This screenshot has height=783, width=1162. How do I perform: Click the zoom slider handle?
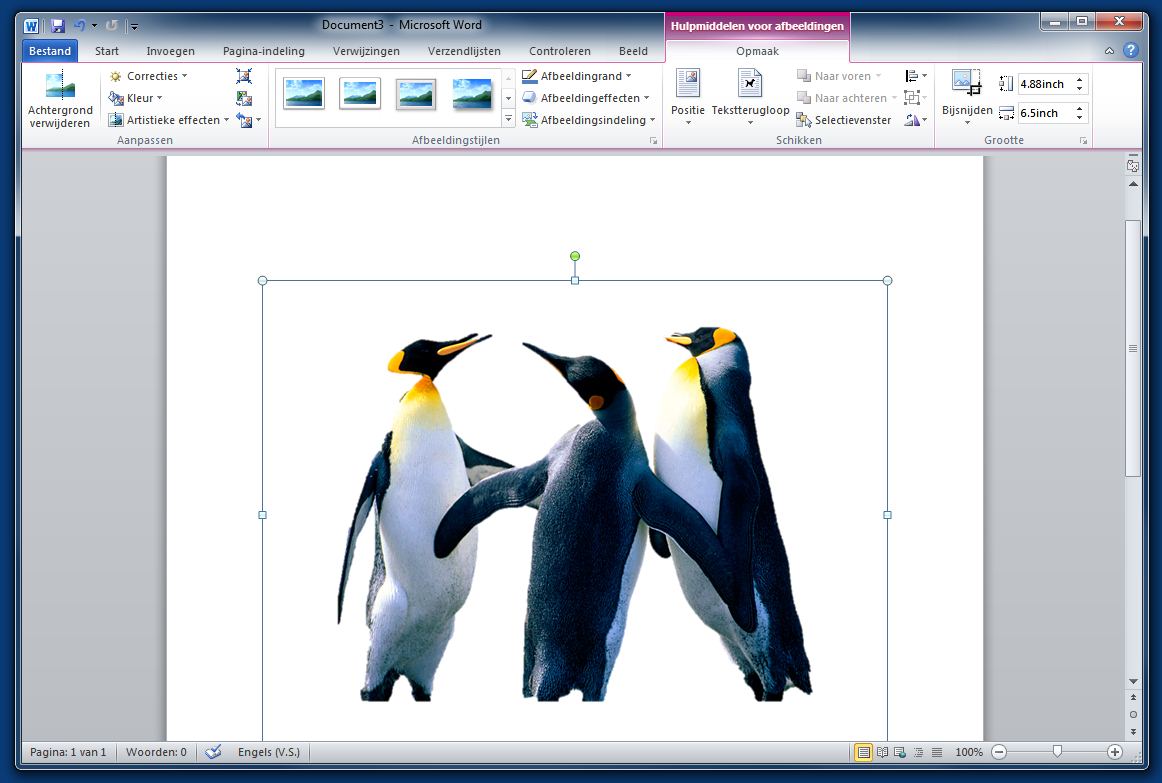click(x=1057, y=752)
